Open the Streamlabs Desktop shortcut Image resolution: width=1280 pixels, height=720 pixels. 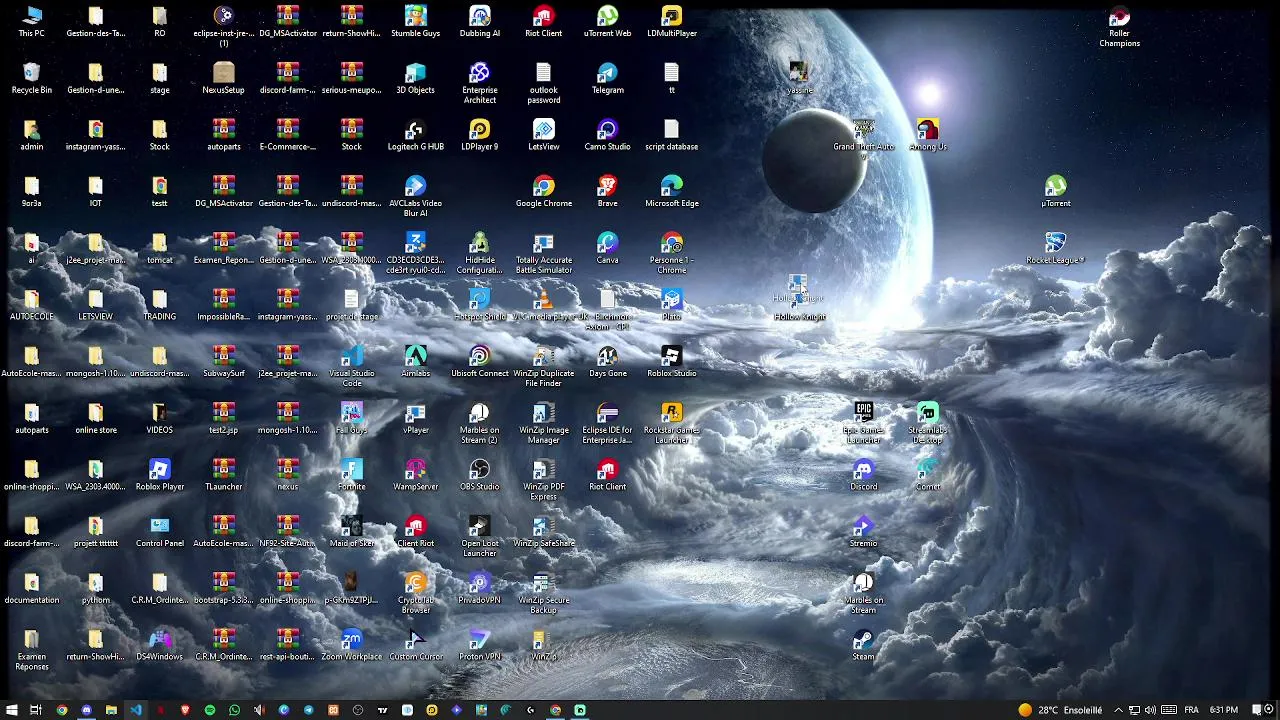tap(927, 423)
